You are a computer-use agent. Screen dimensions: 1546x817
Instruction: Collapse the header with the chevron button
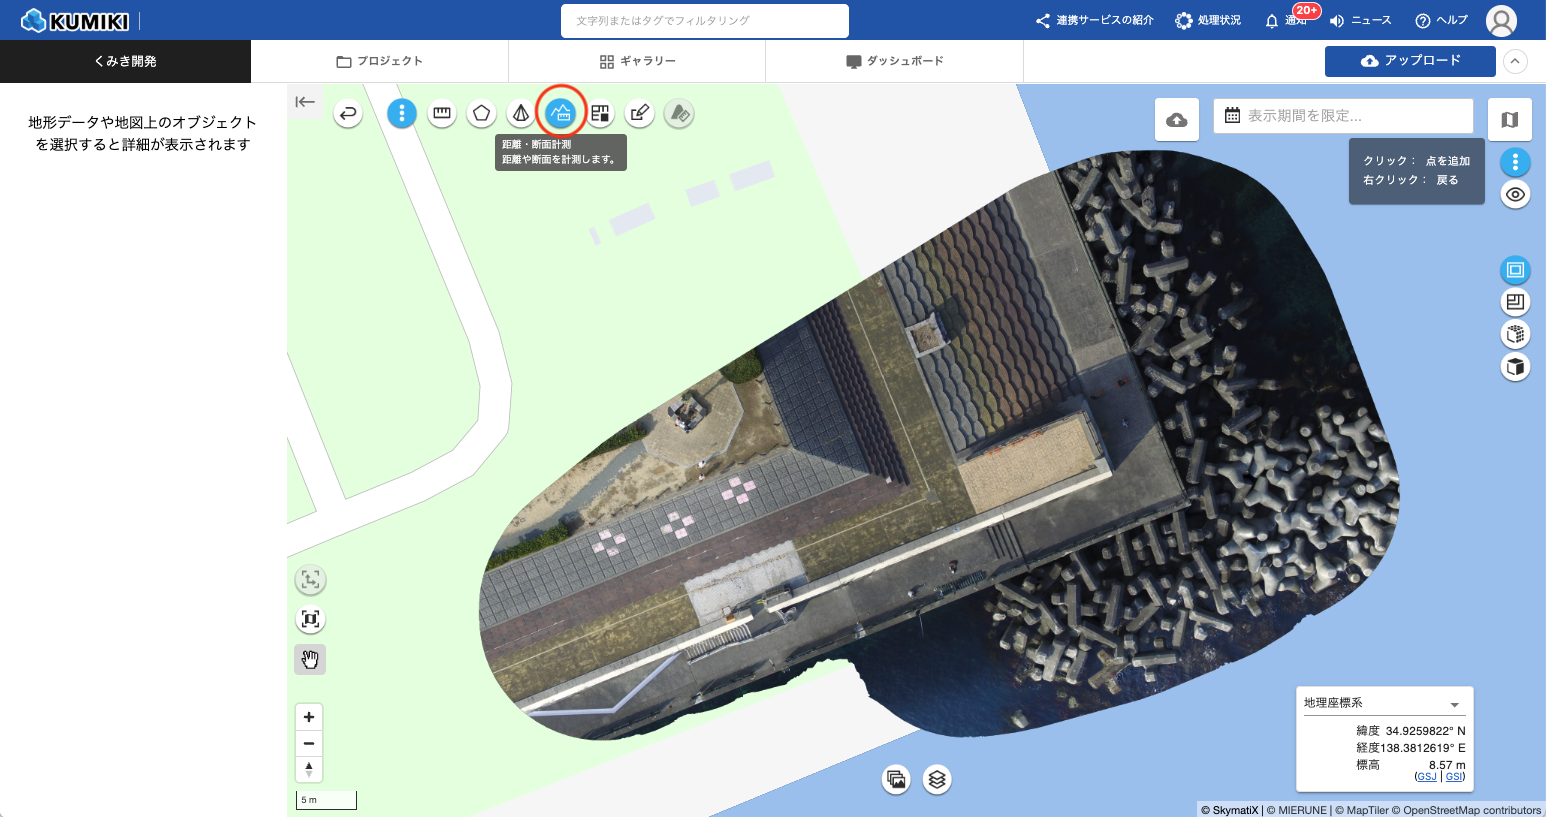click(1516, 61)
